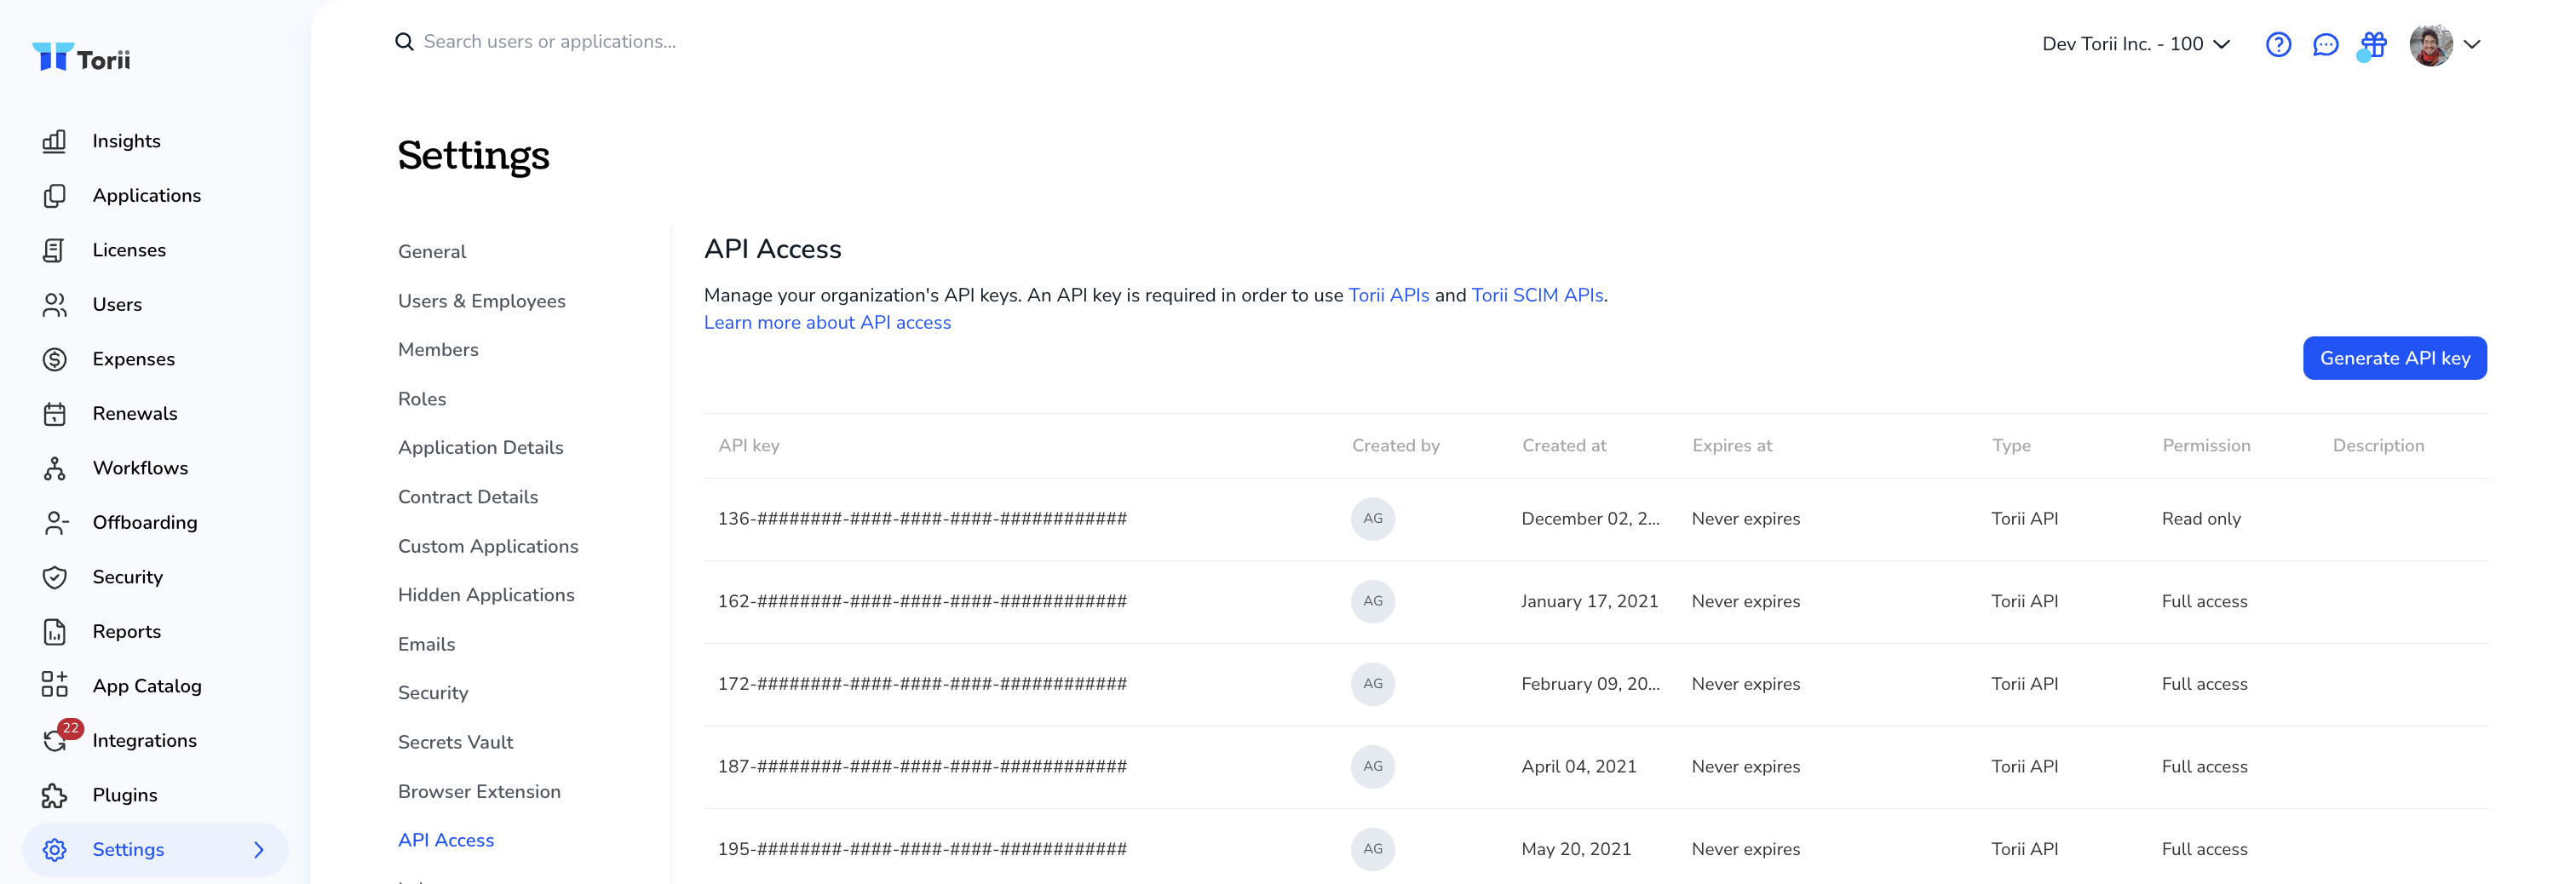The image size is (2576, 884).
Task: Open Custom Applications settings
Action: 488,546
